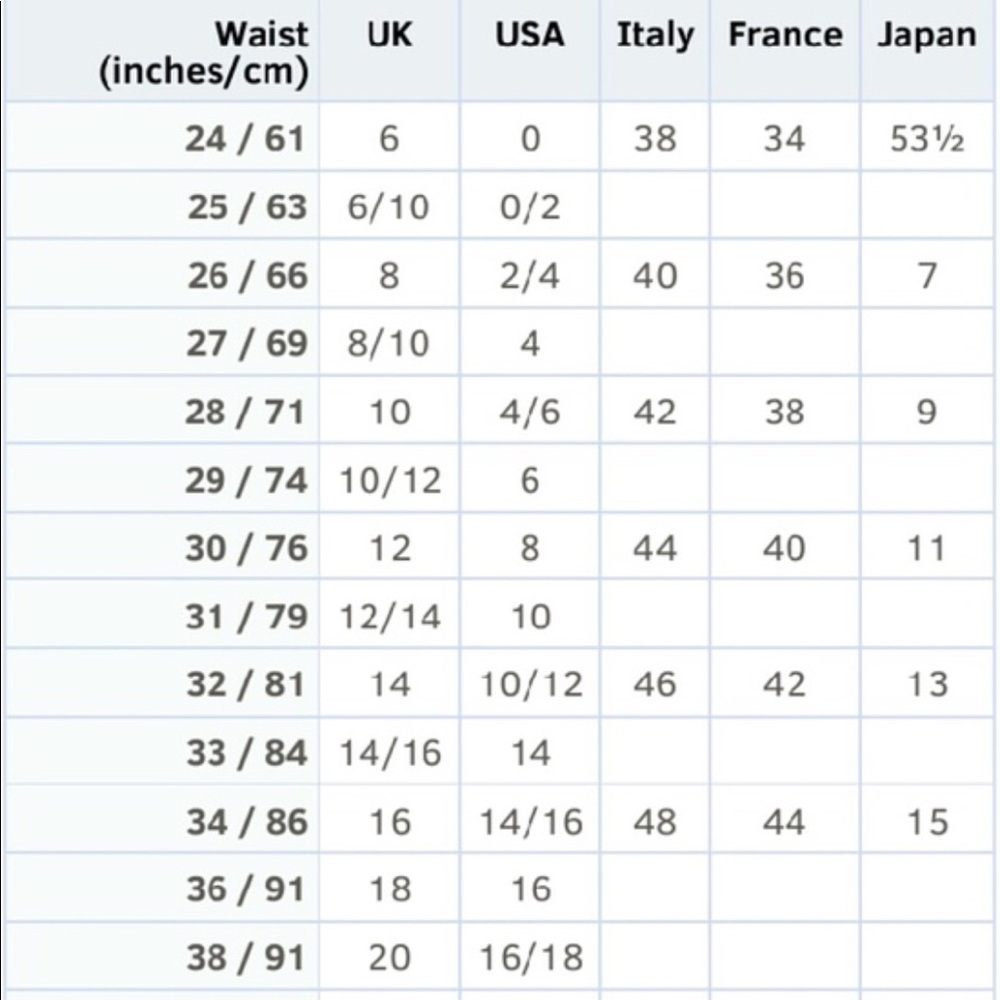Image resolution: width=1000 pixels, height=1000 pixels.
Task: Click the UK column header
Action: click(389, 36)
